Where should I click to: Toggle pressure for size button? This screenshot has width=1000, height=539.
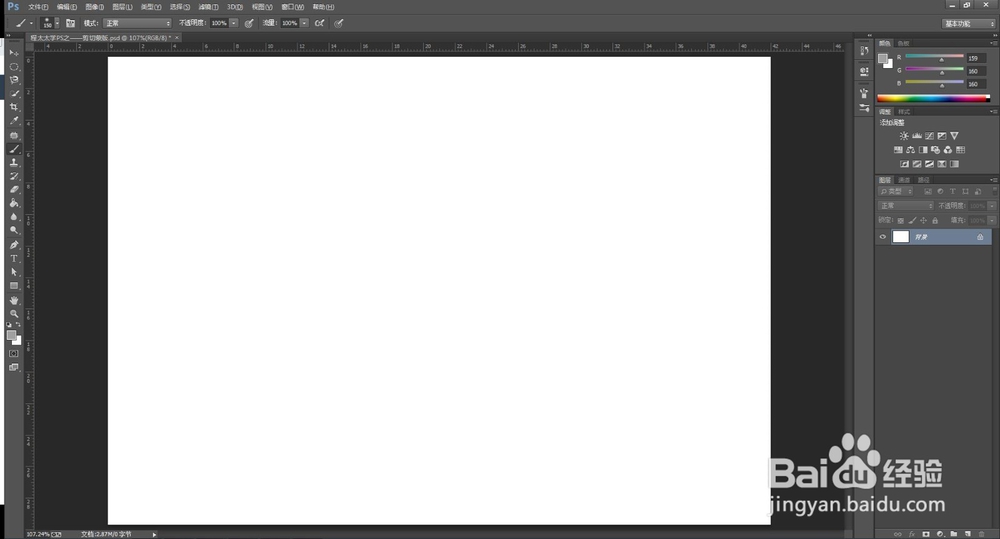[339, 23]
